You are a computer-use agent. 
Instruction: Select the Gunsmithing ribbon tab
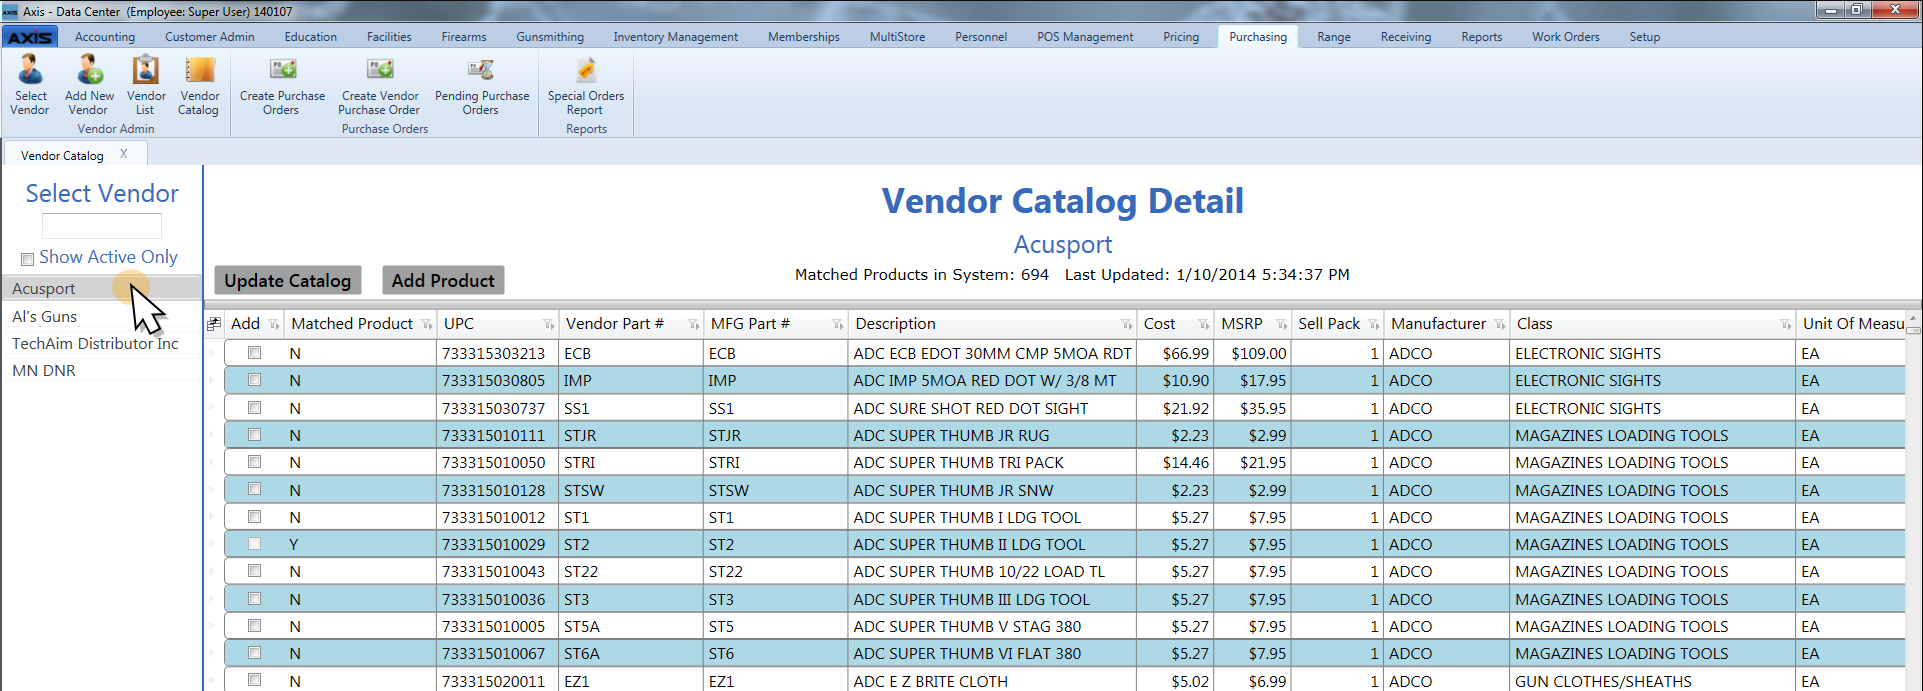(550, 37)
